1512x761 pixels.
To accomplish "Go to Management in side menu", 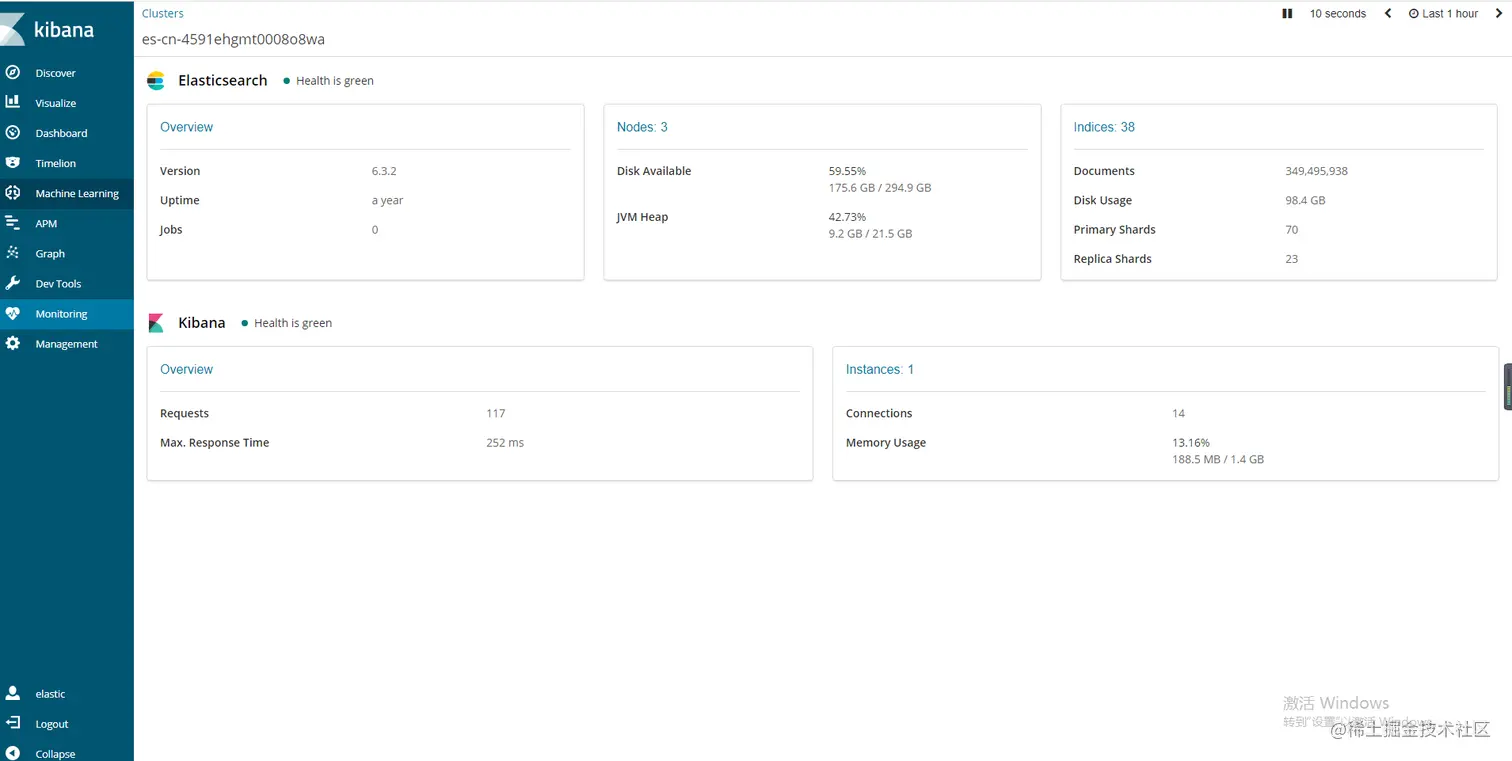I will pyautogui.click(x=67, y=344).
